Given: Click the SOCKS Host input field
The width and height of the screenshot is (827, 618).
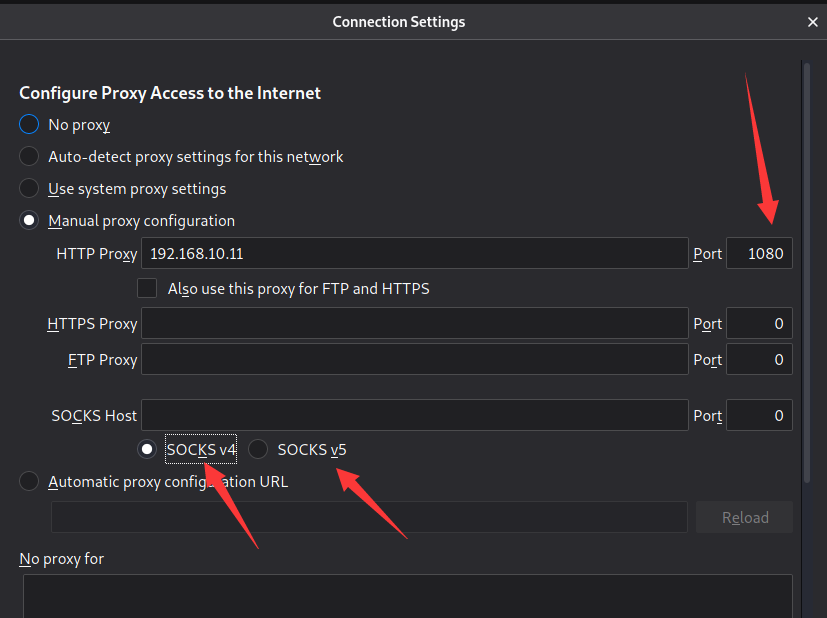Looking at the screenshot, I should point(414,415).
